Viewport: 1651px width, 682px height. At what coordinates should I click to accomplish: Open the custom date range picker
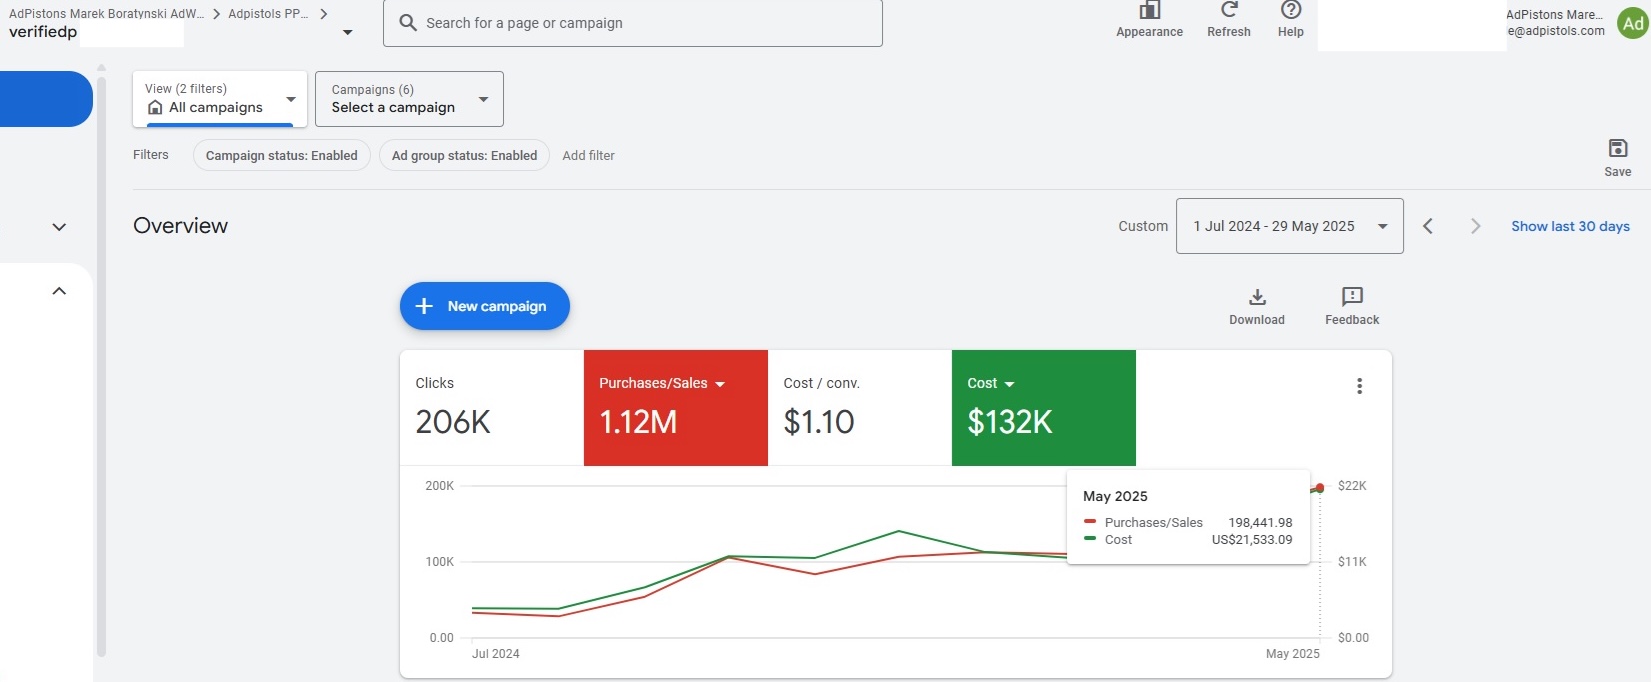[x=1289, y=226]
